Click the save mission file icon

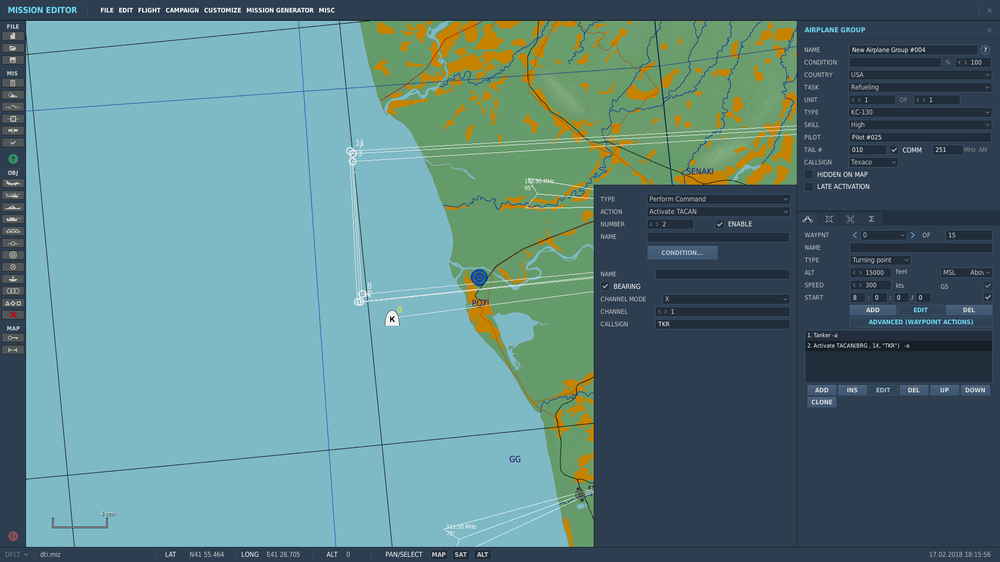[13, 60]
